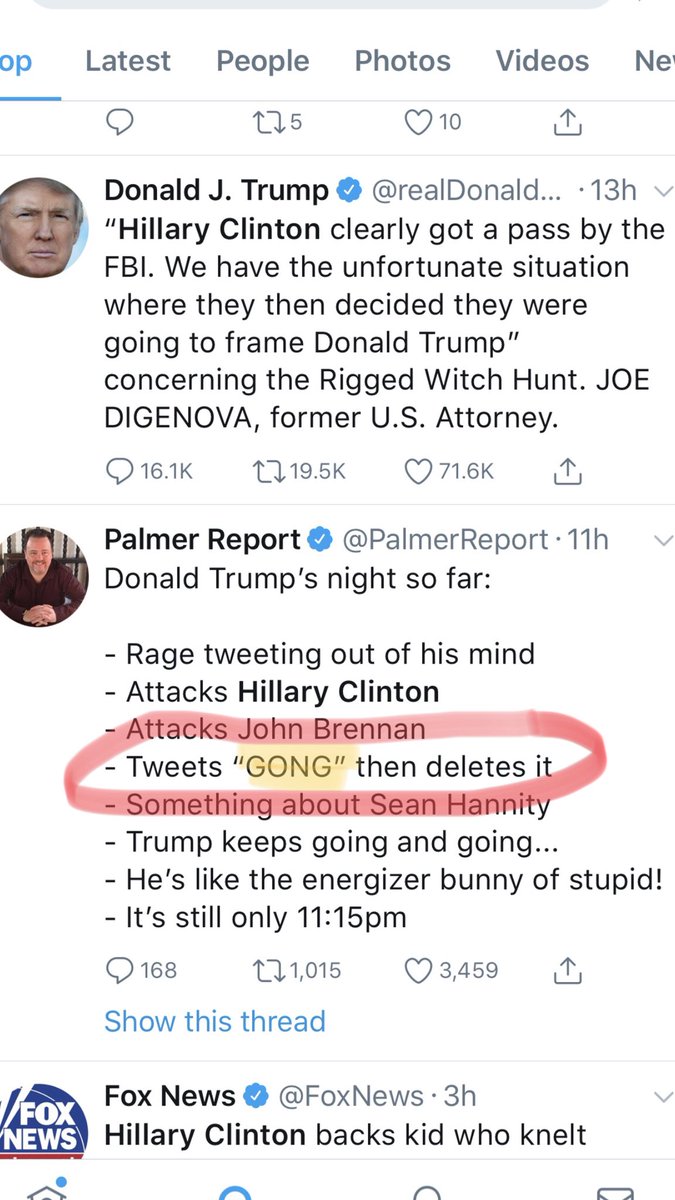Like the Donald J. Trump tweet
The height and width of the screenshot is (1200, 675).
pyautogui.click(x=417, y=471)
